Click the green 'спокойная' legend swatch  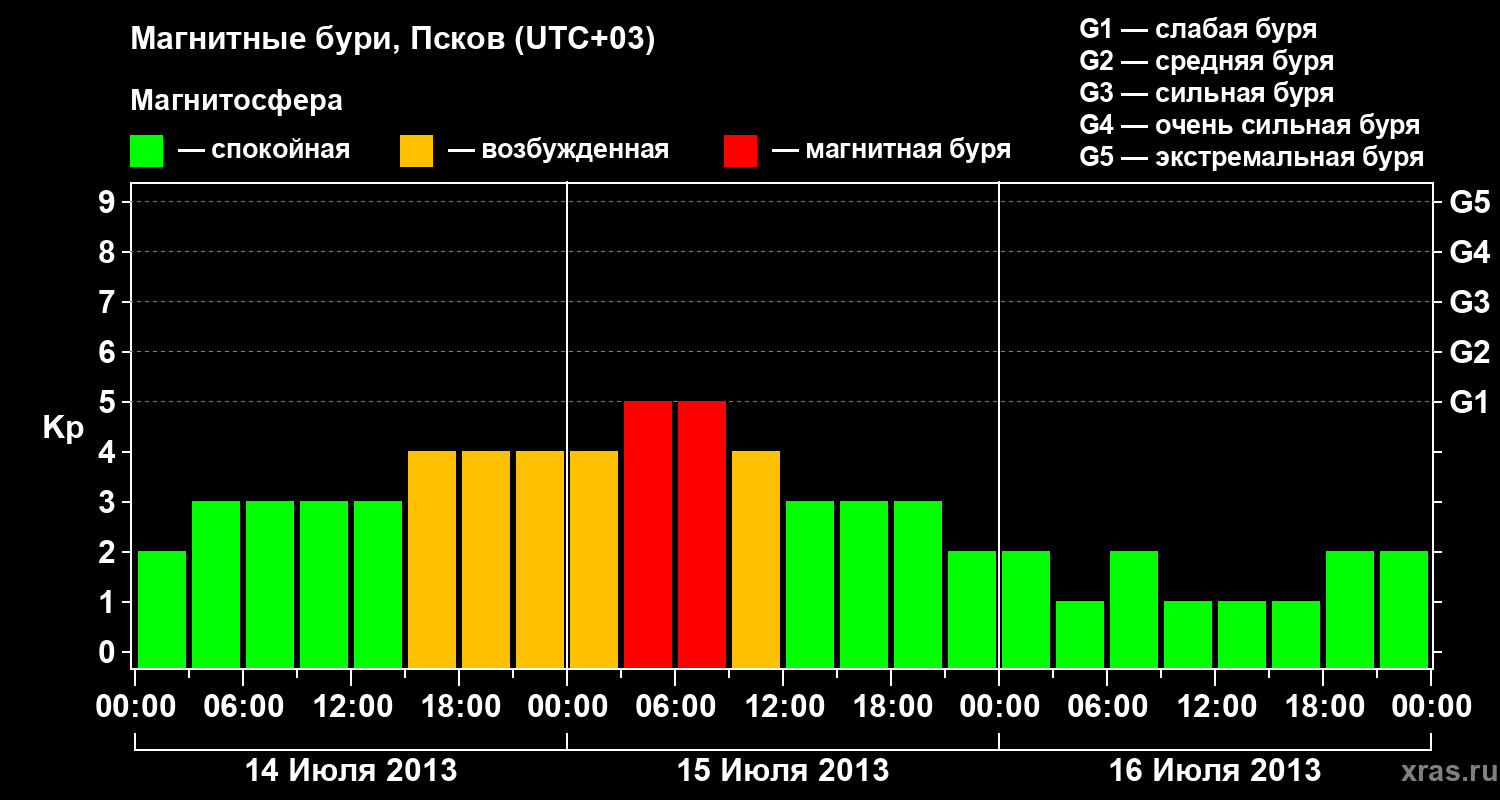(146, 151)
